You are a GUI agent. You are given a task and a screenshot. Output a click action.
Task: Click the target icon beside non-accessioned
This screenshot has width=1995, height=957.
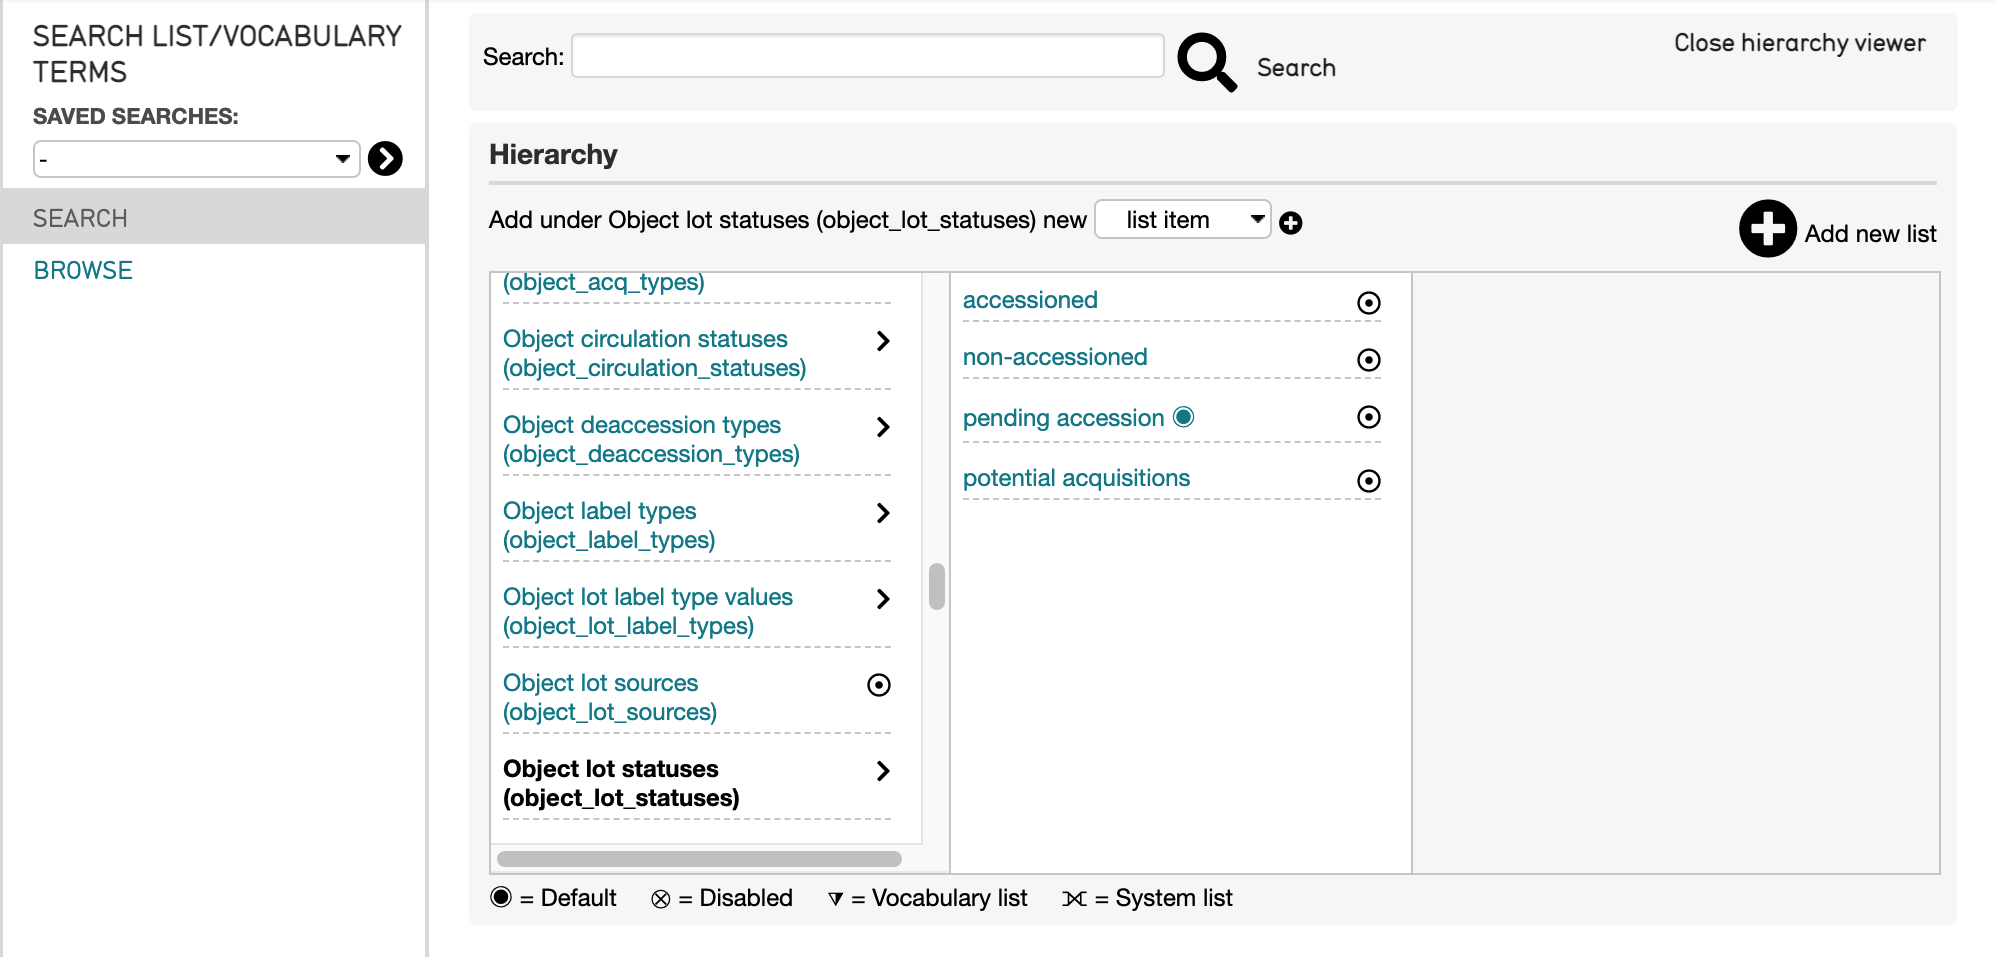tap(1368, 360)
